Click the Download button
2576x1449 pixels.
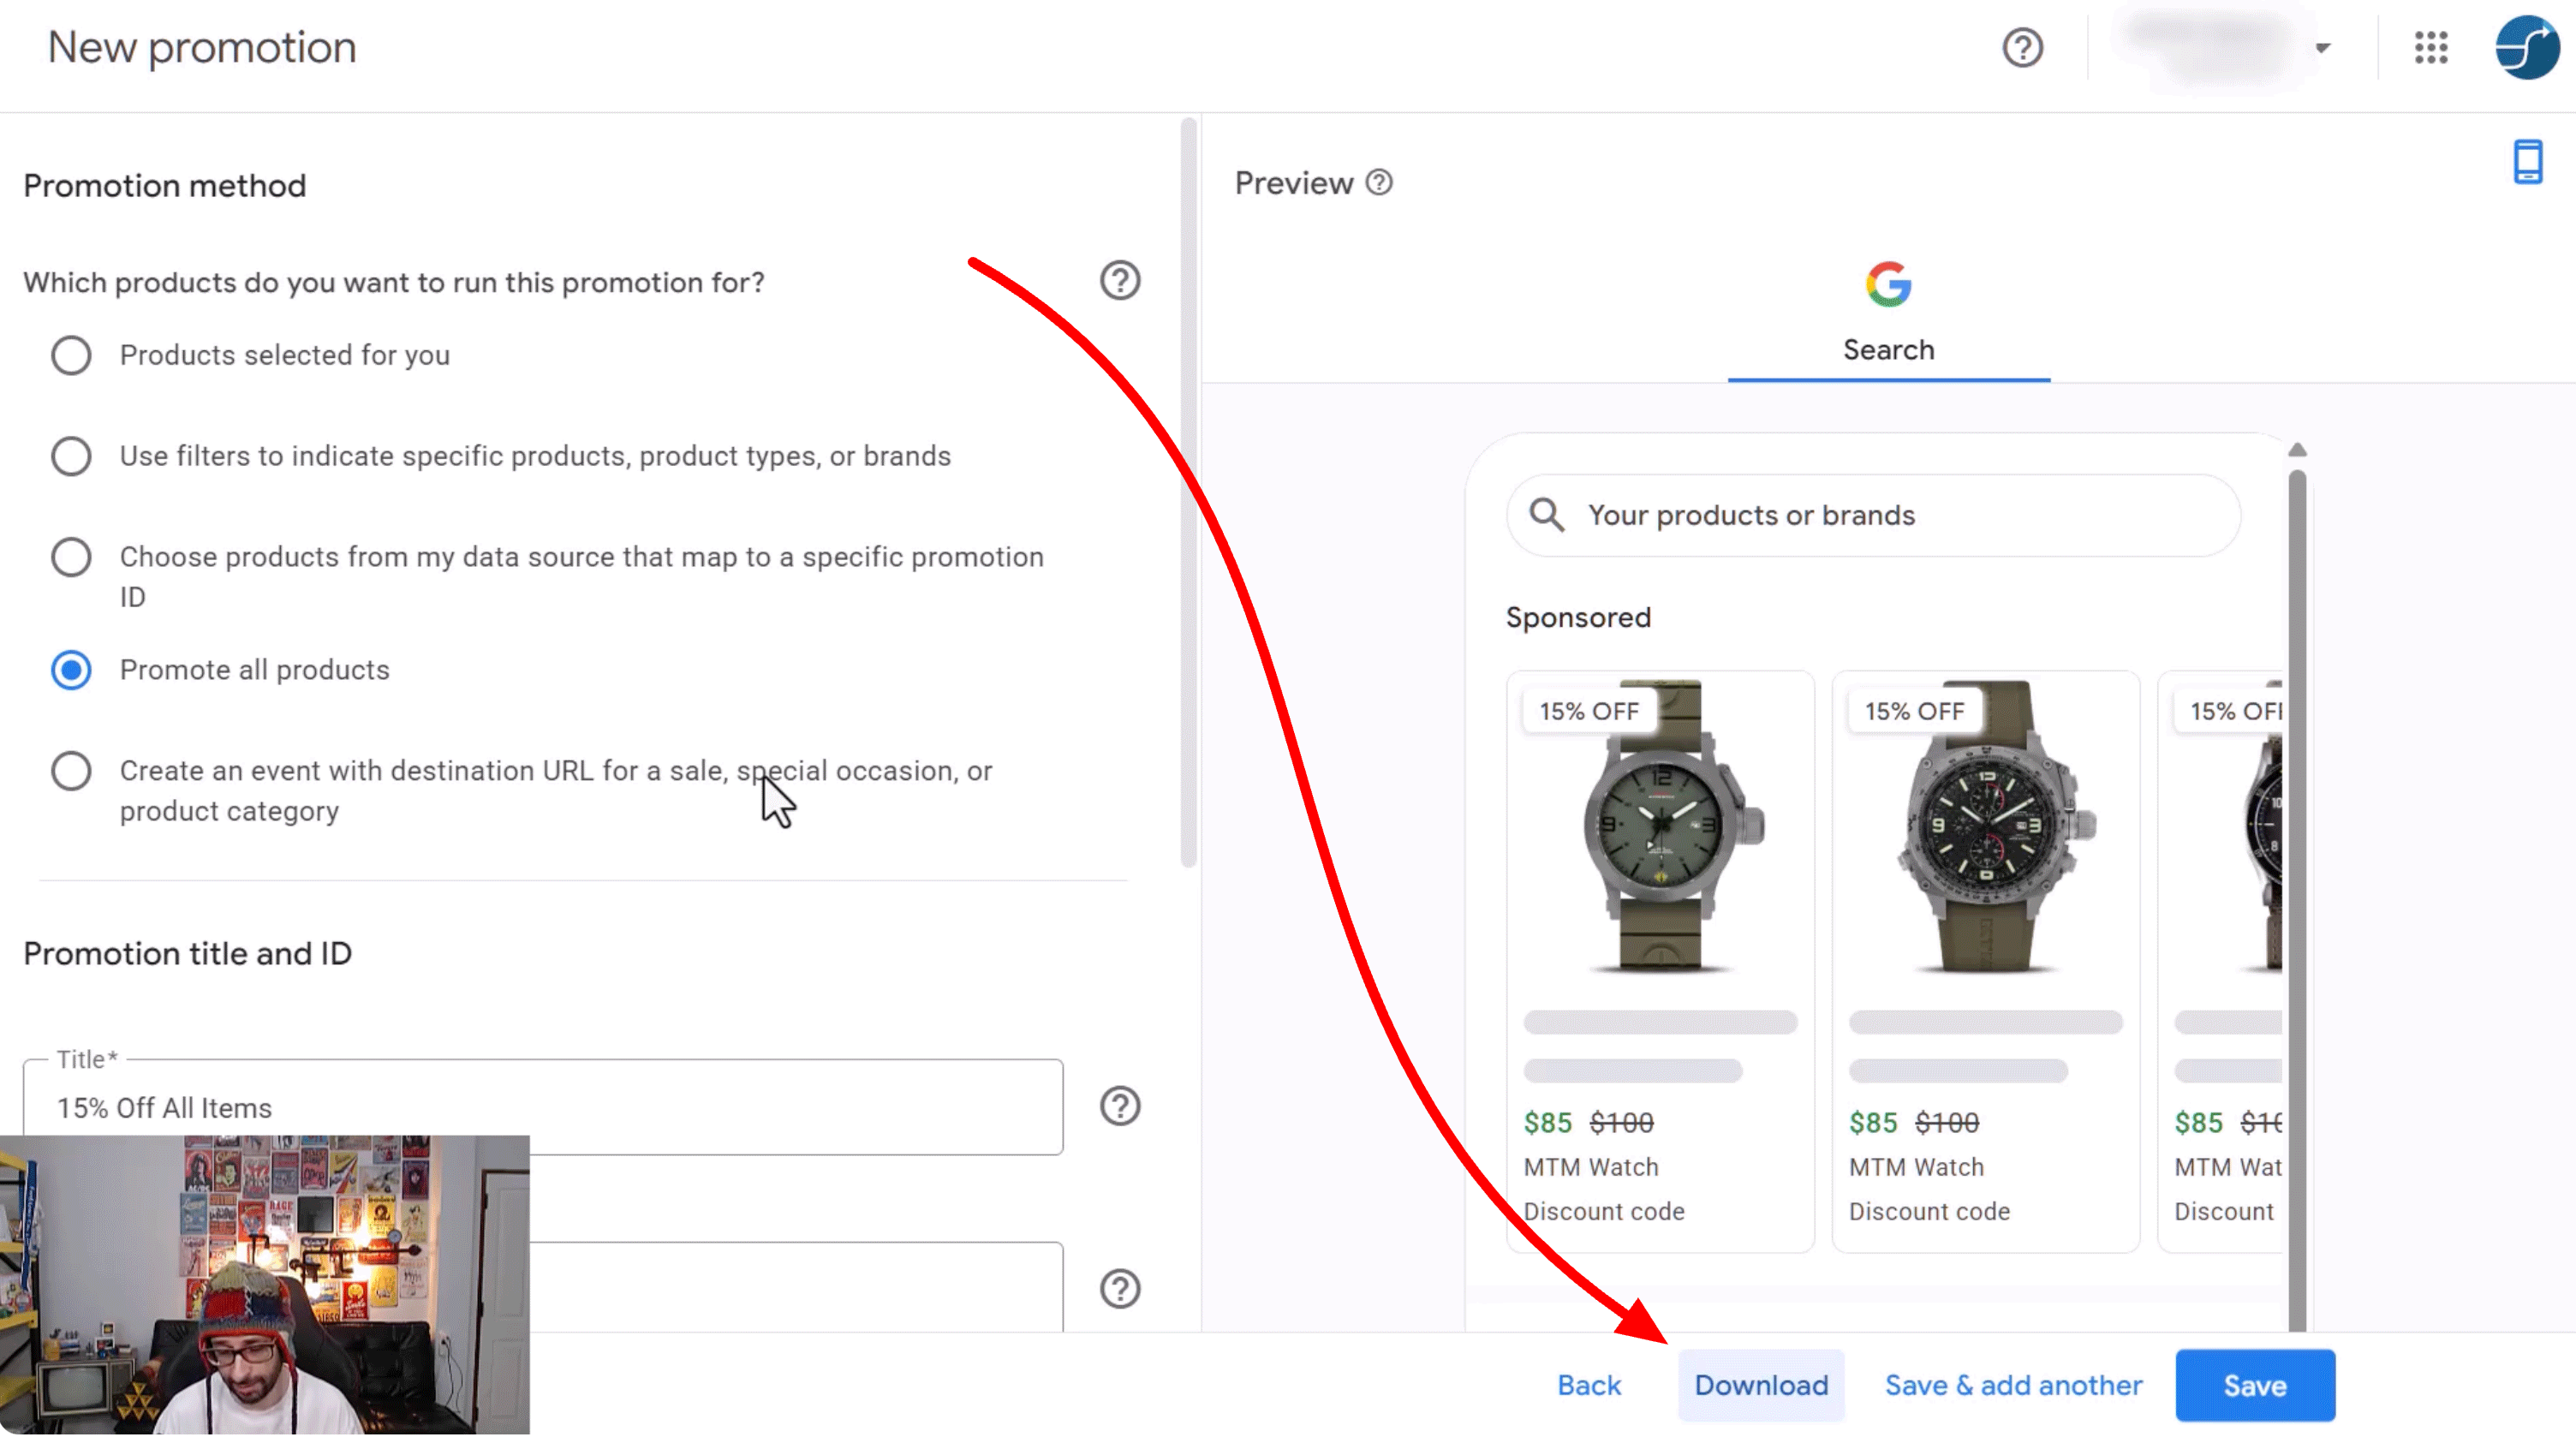tap(1761, 1385)
